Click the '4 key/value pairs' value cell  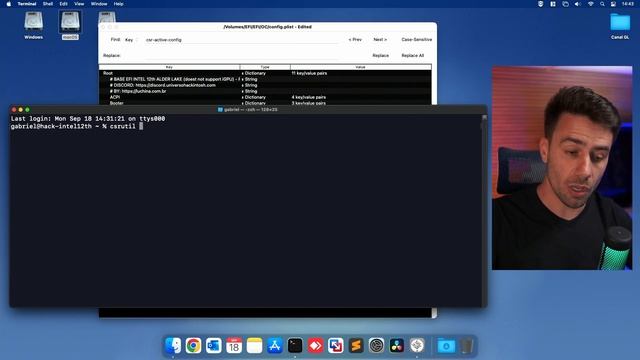click(309, 97)
